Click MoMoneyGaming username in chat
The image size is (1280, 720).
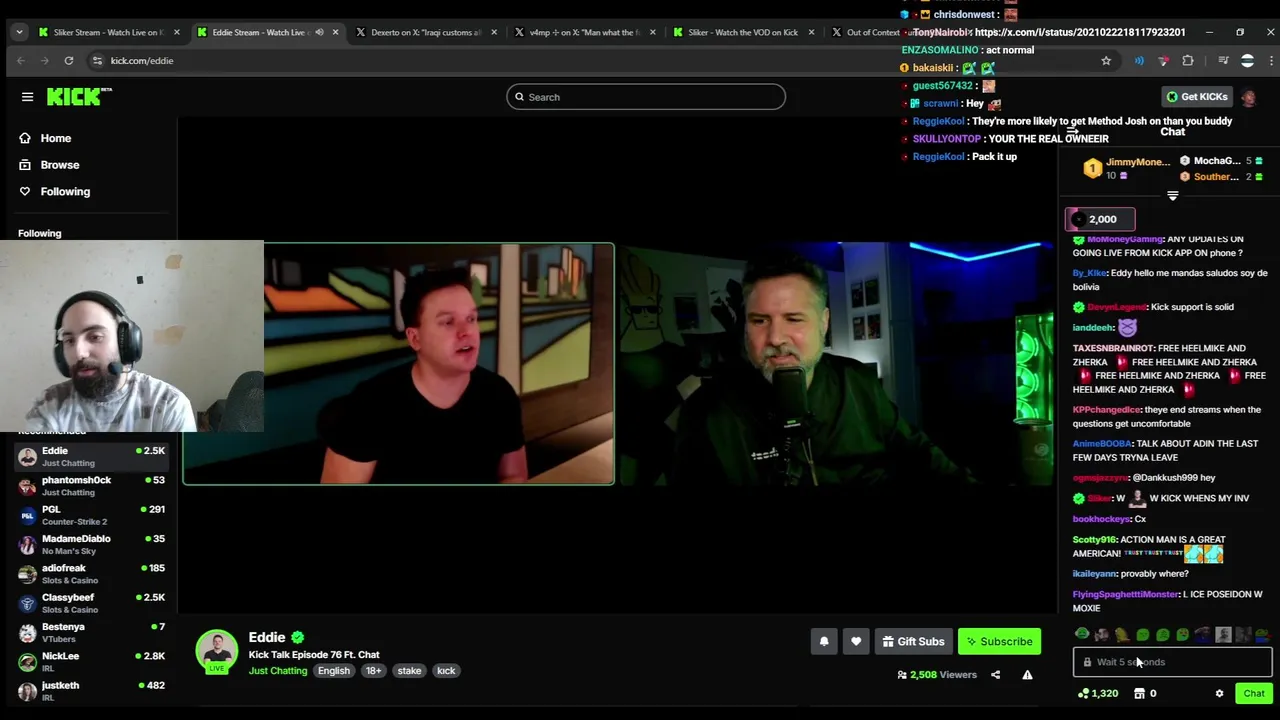[x=1125, y=239]
